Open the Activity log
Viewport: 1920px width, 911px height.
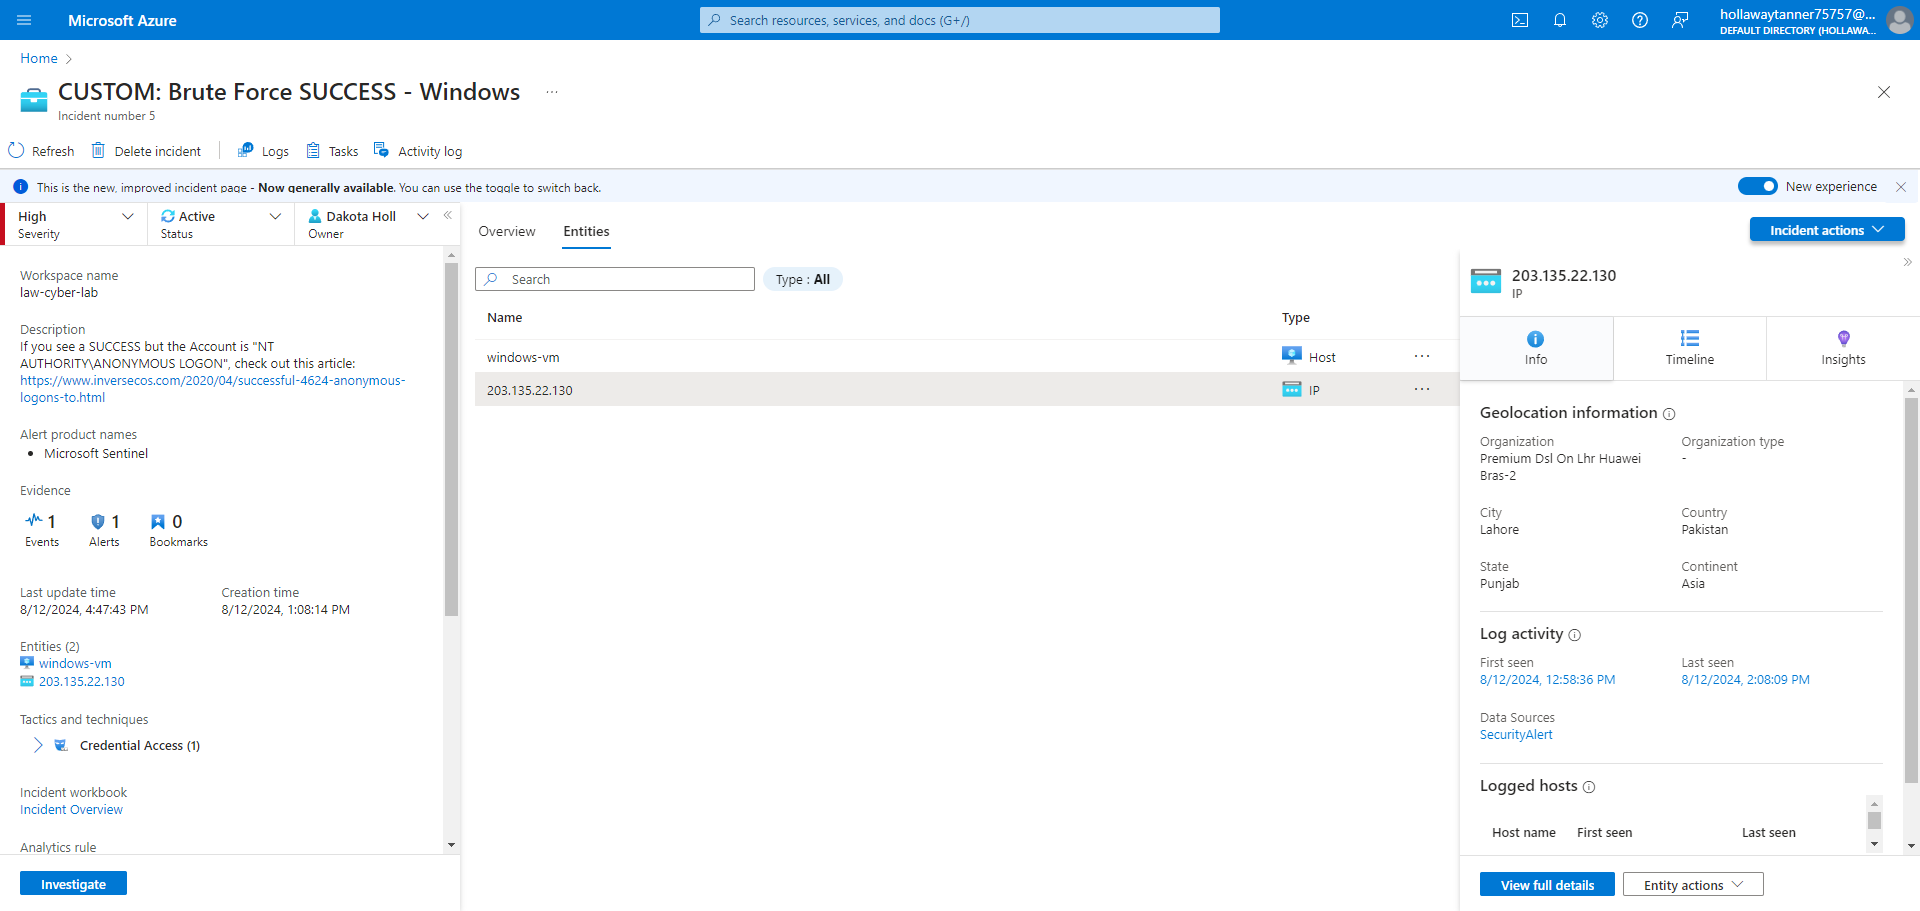pos(418,151)
